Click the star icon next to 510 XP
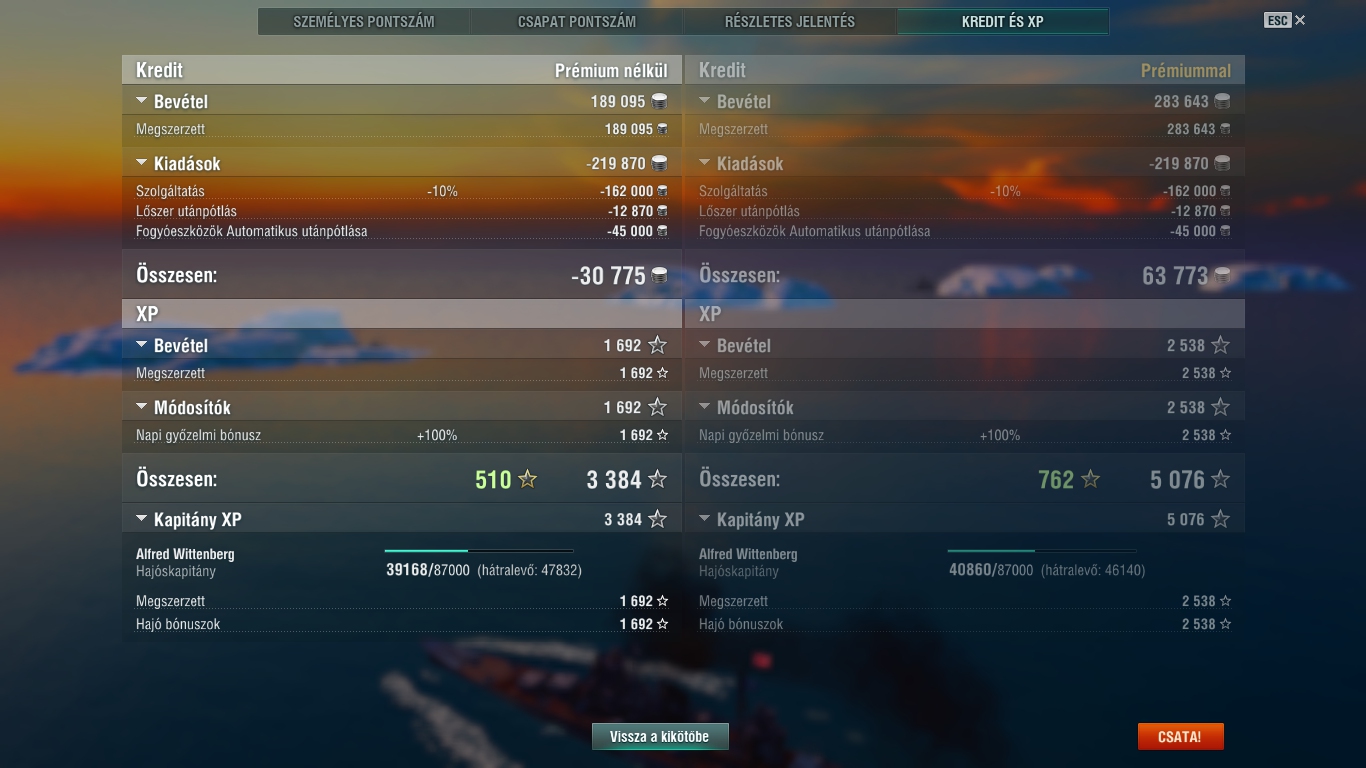 coord(528,479)
